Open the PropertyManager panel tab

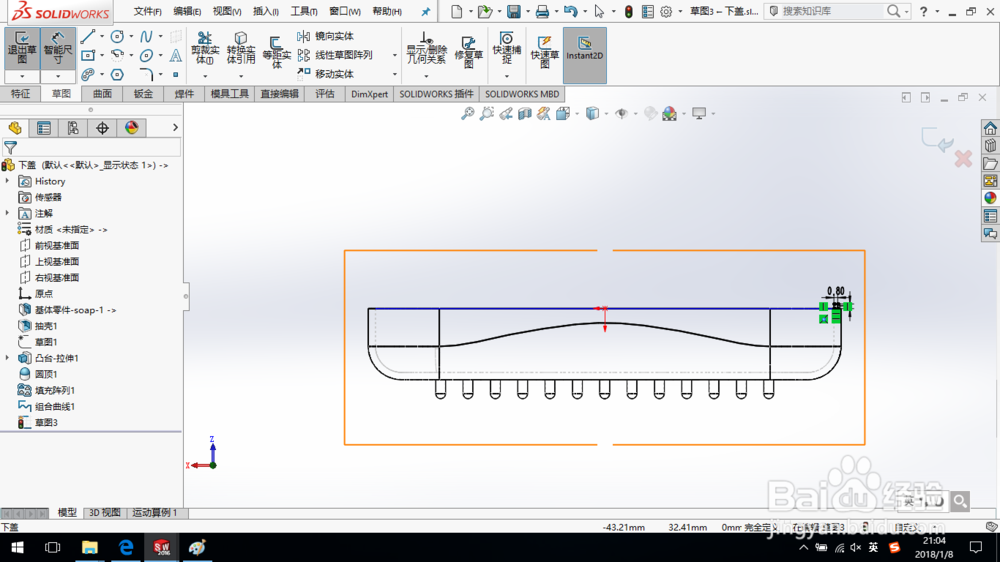(x=44, y=128)
